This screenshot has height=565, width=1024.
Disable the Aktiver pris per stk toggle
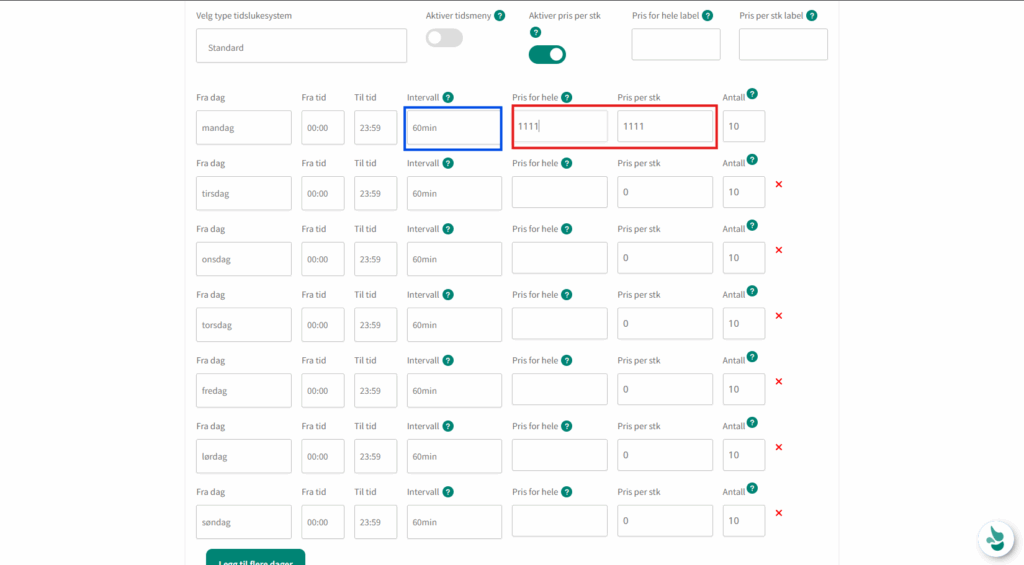point(547,54)
